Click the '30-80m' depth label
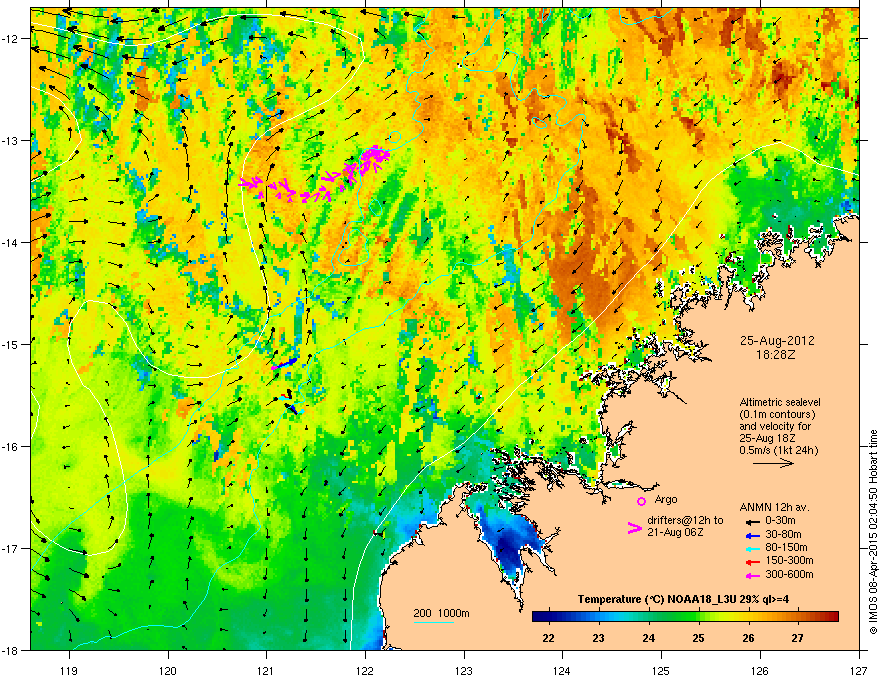 point(783,535)
